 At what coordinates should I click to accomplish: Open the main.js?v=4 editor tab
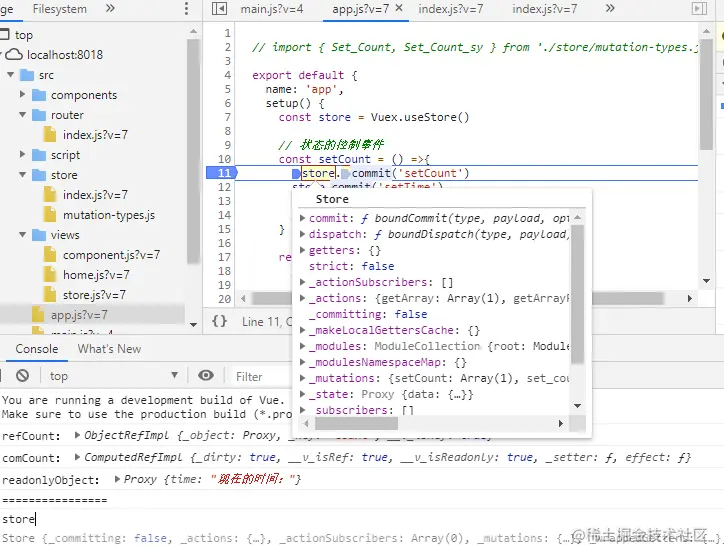click(272, 9)
